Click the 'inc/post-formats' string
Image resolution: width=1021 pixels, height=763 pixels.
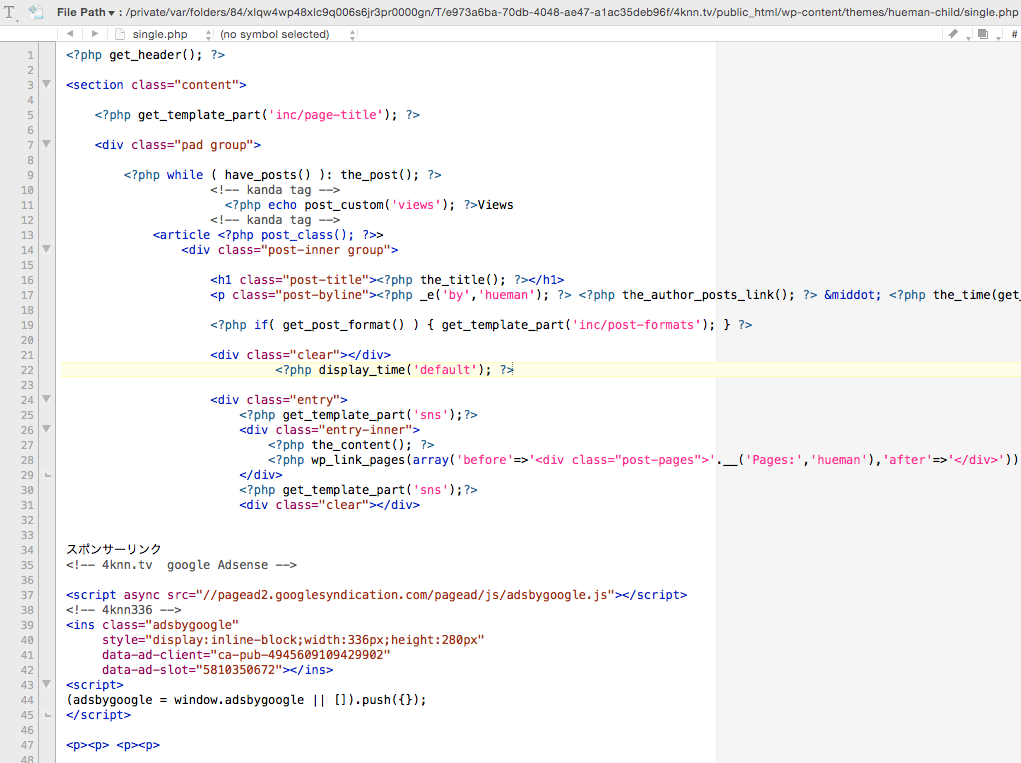[639, 325]
